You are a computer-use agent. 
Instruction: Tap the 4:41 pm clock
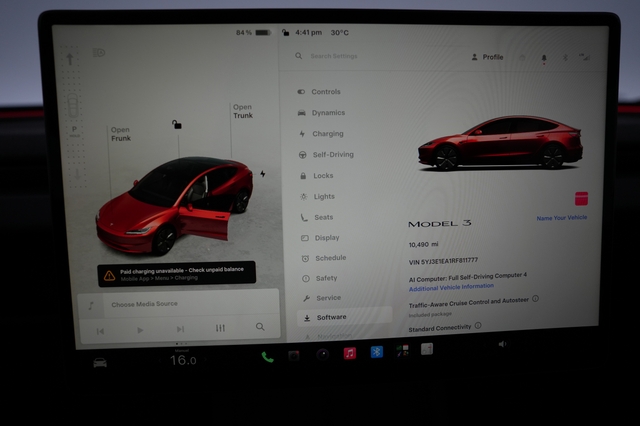(x=309, y=32)
